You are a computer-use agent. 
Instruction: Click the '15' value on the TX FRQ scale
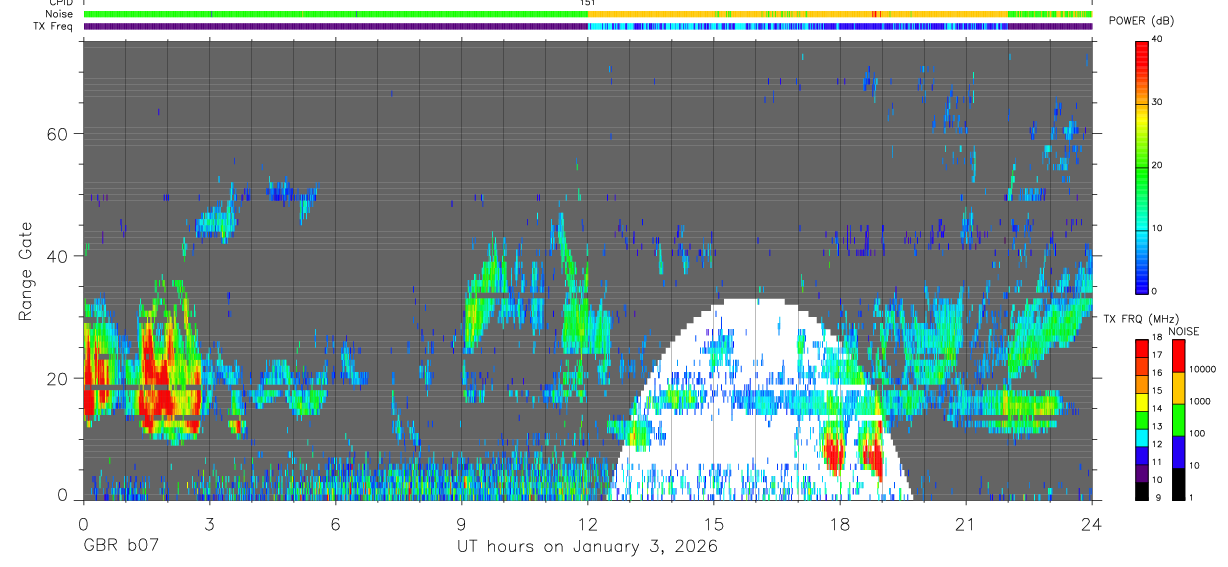coord(1157,391)
